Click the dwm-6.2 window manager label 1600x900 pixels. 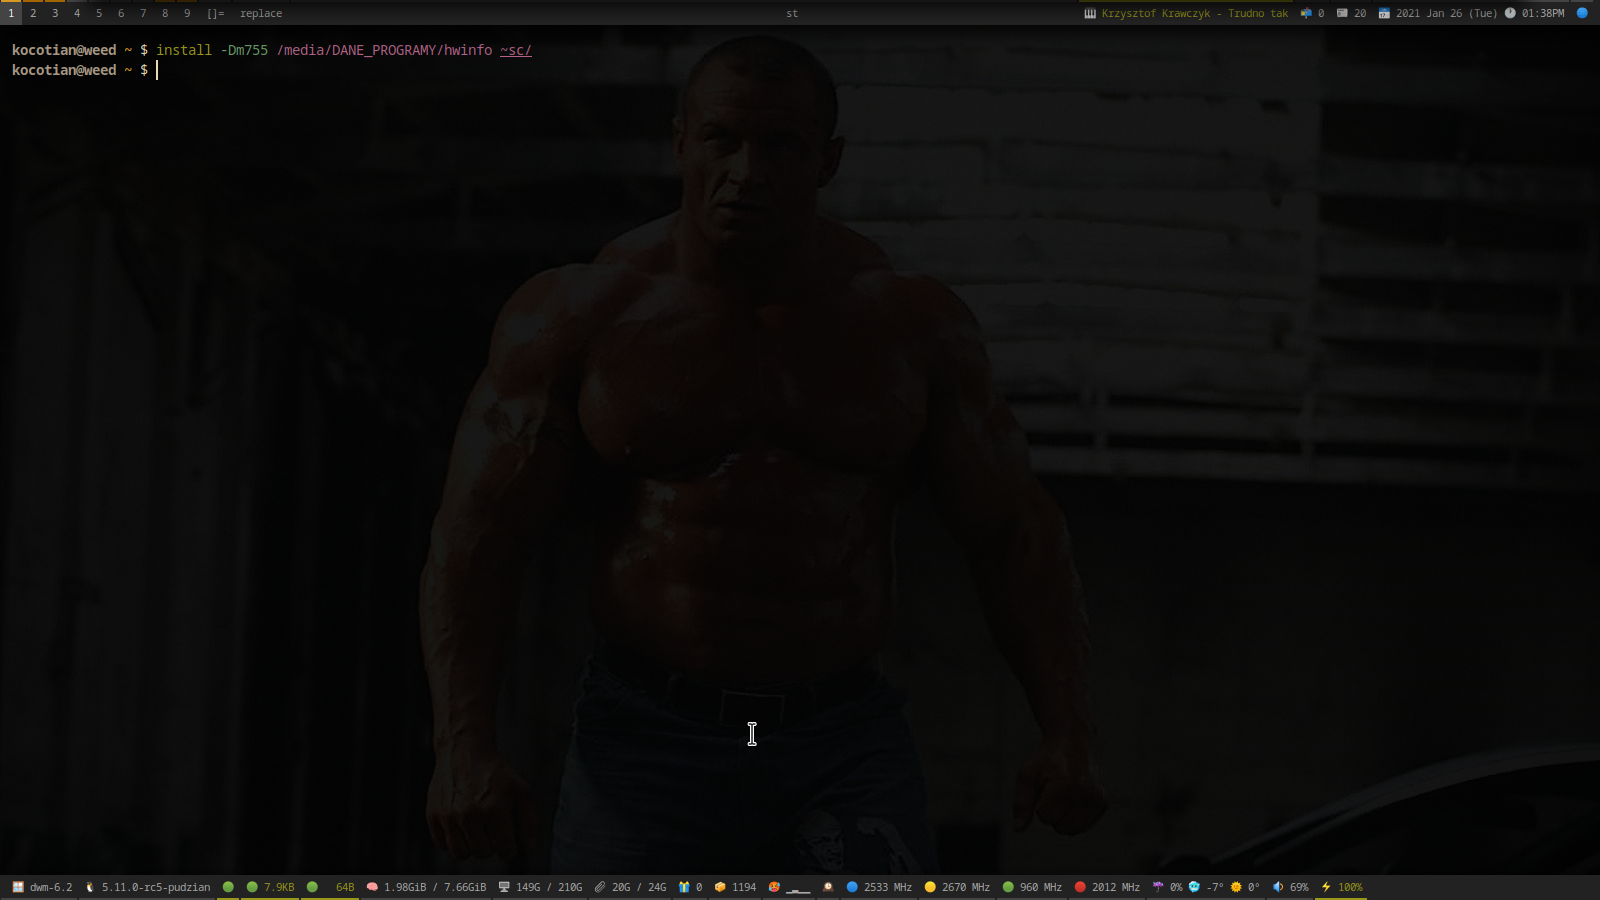point(50,887)
